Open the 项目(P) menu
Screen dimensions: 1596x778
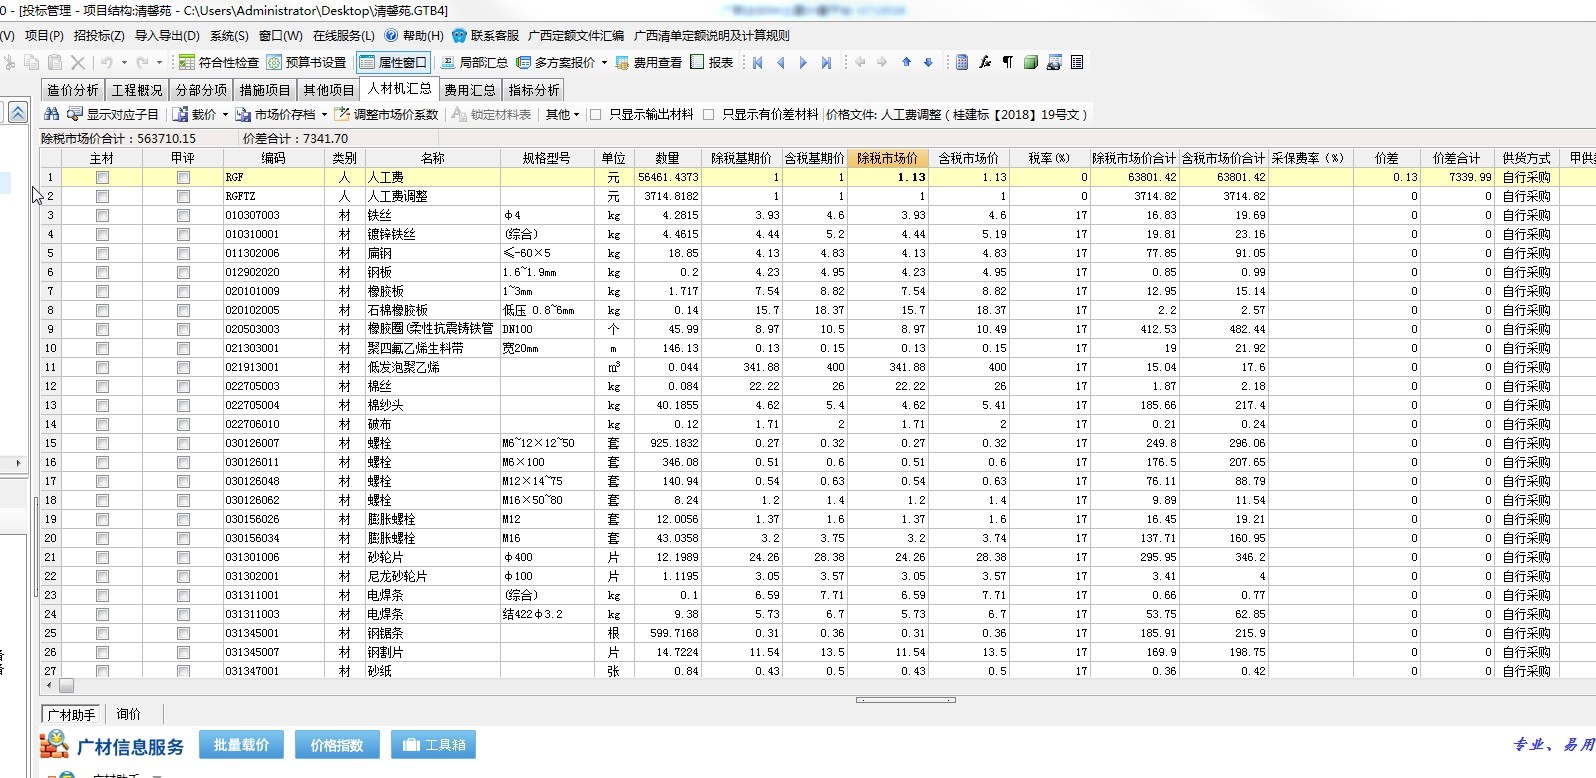tap(43, 35)
